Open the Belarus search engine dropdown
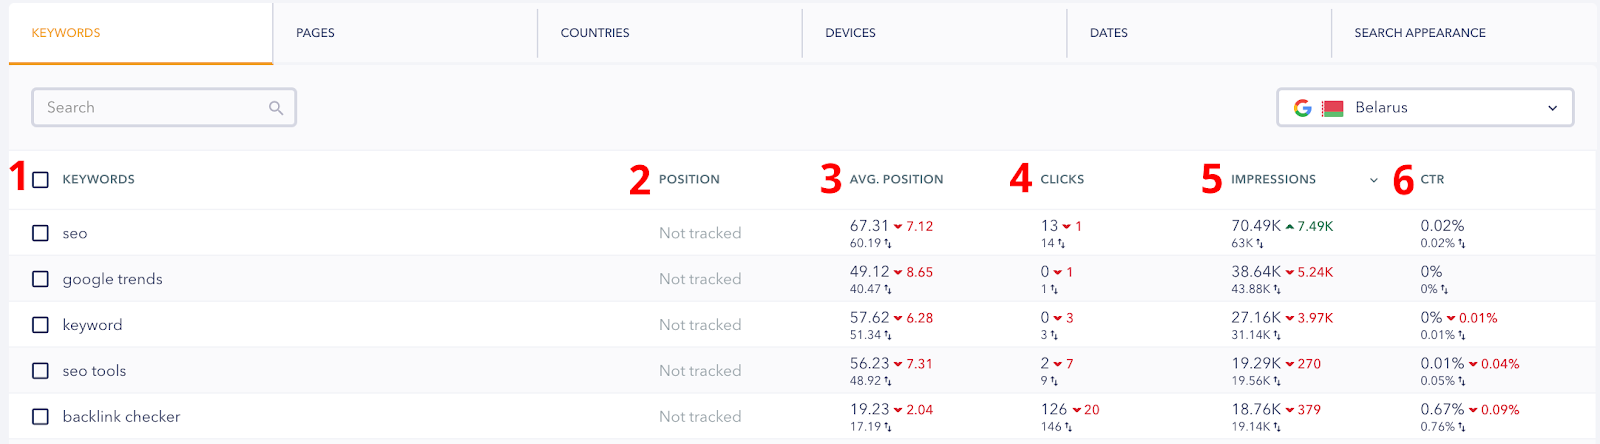Image resolution: width=1600 pixels, height=444 pixels. (x=1425, y=108)
